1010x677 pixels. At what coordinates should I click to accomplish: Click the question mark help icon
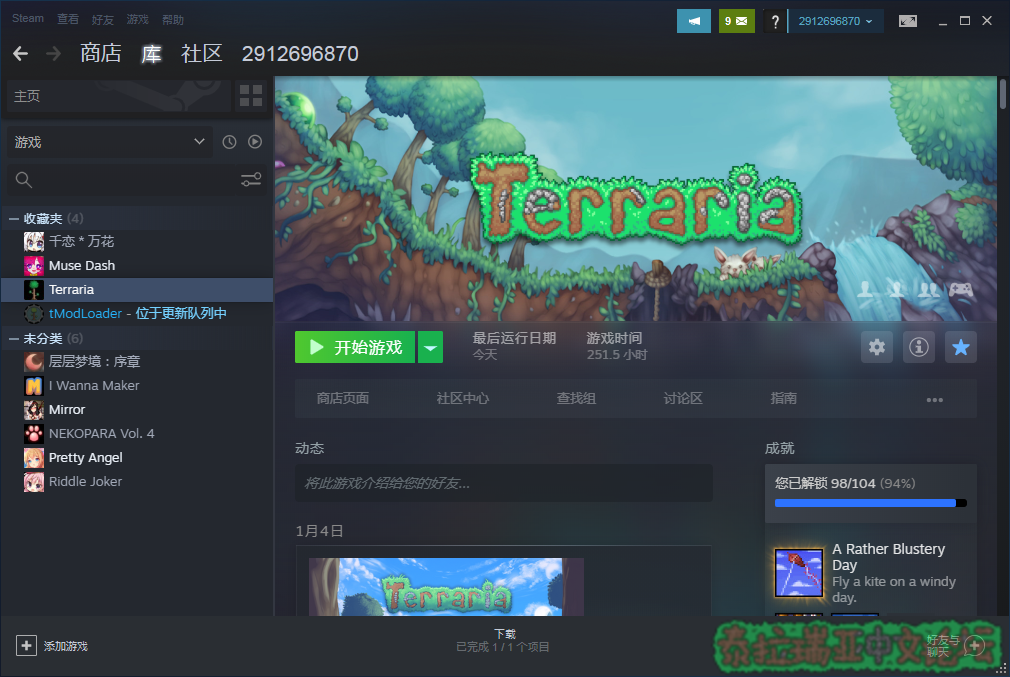click(x=775, y=21)
